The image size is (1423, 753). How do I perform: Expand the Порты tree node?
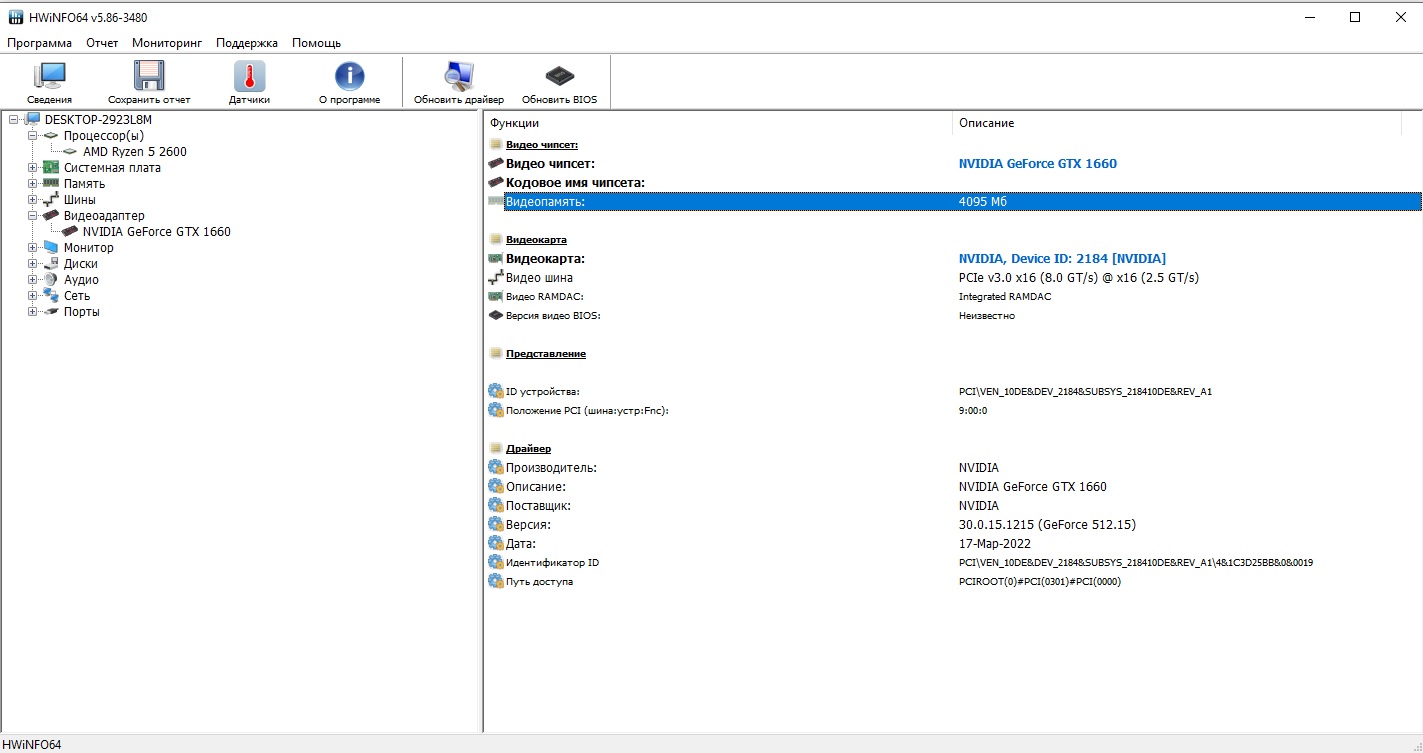[33, 312]
